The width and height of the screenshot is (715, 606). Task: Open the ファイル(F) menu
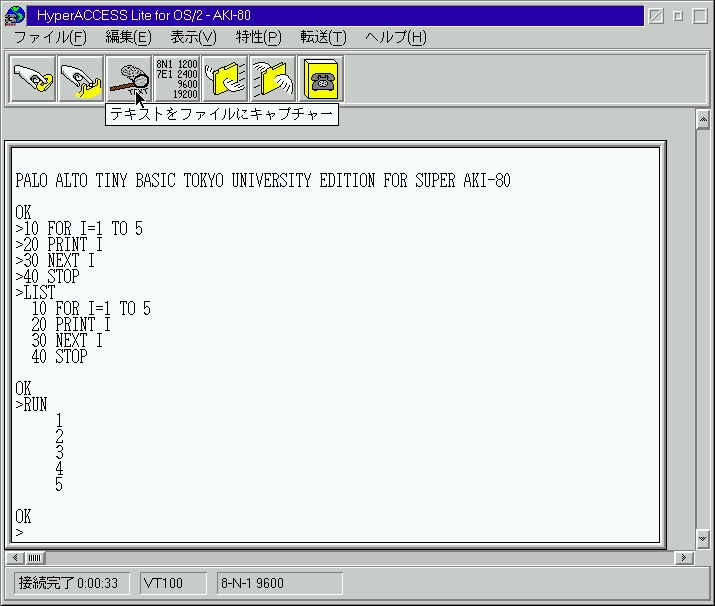point(50,37)
